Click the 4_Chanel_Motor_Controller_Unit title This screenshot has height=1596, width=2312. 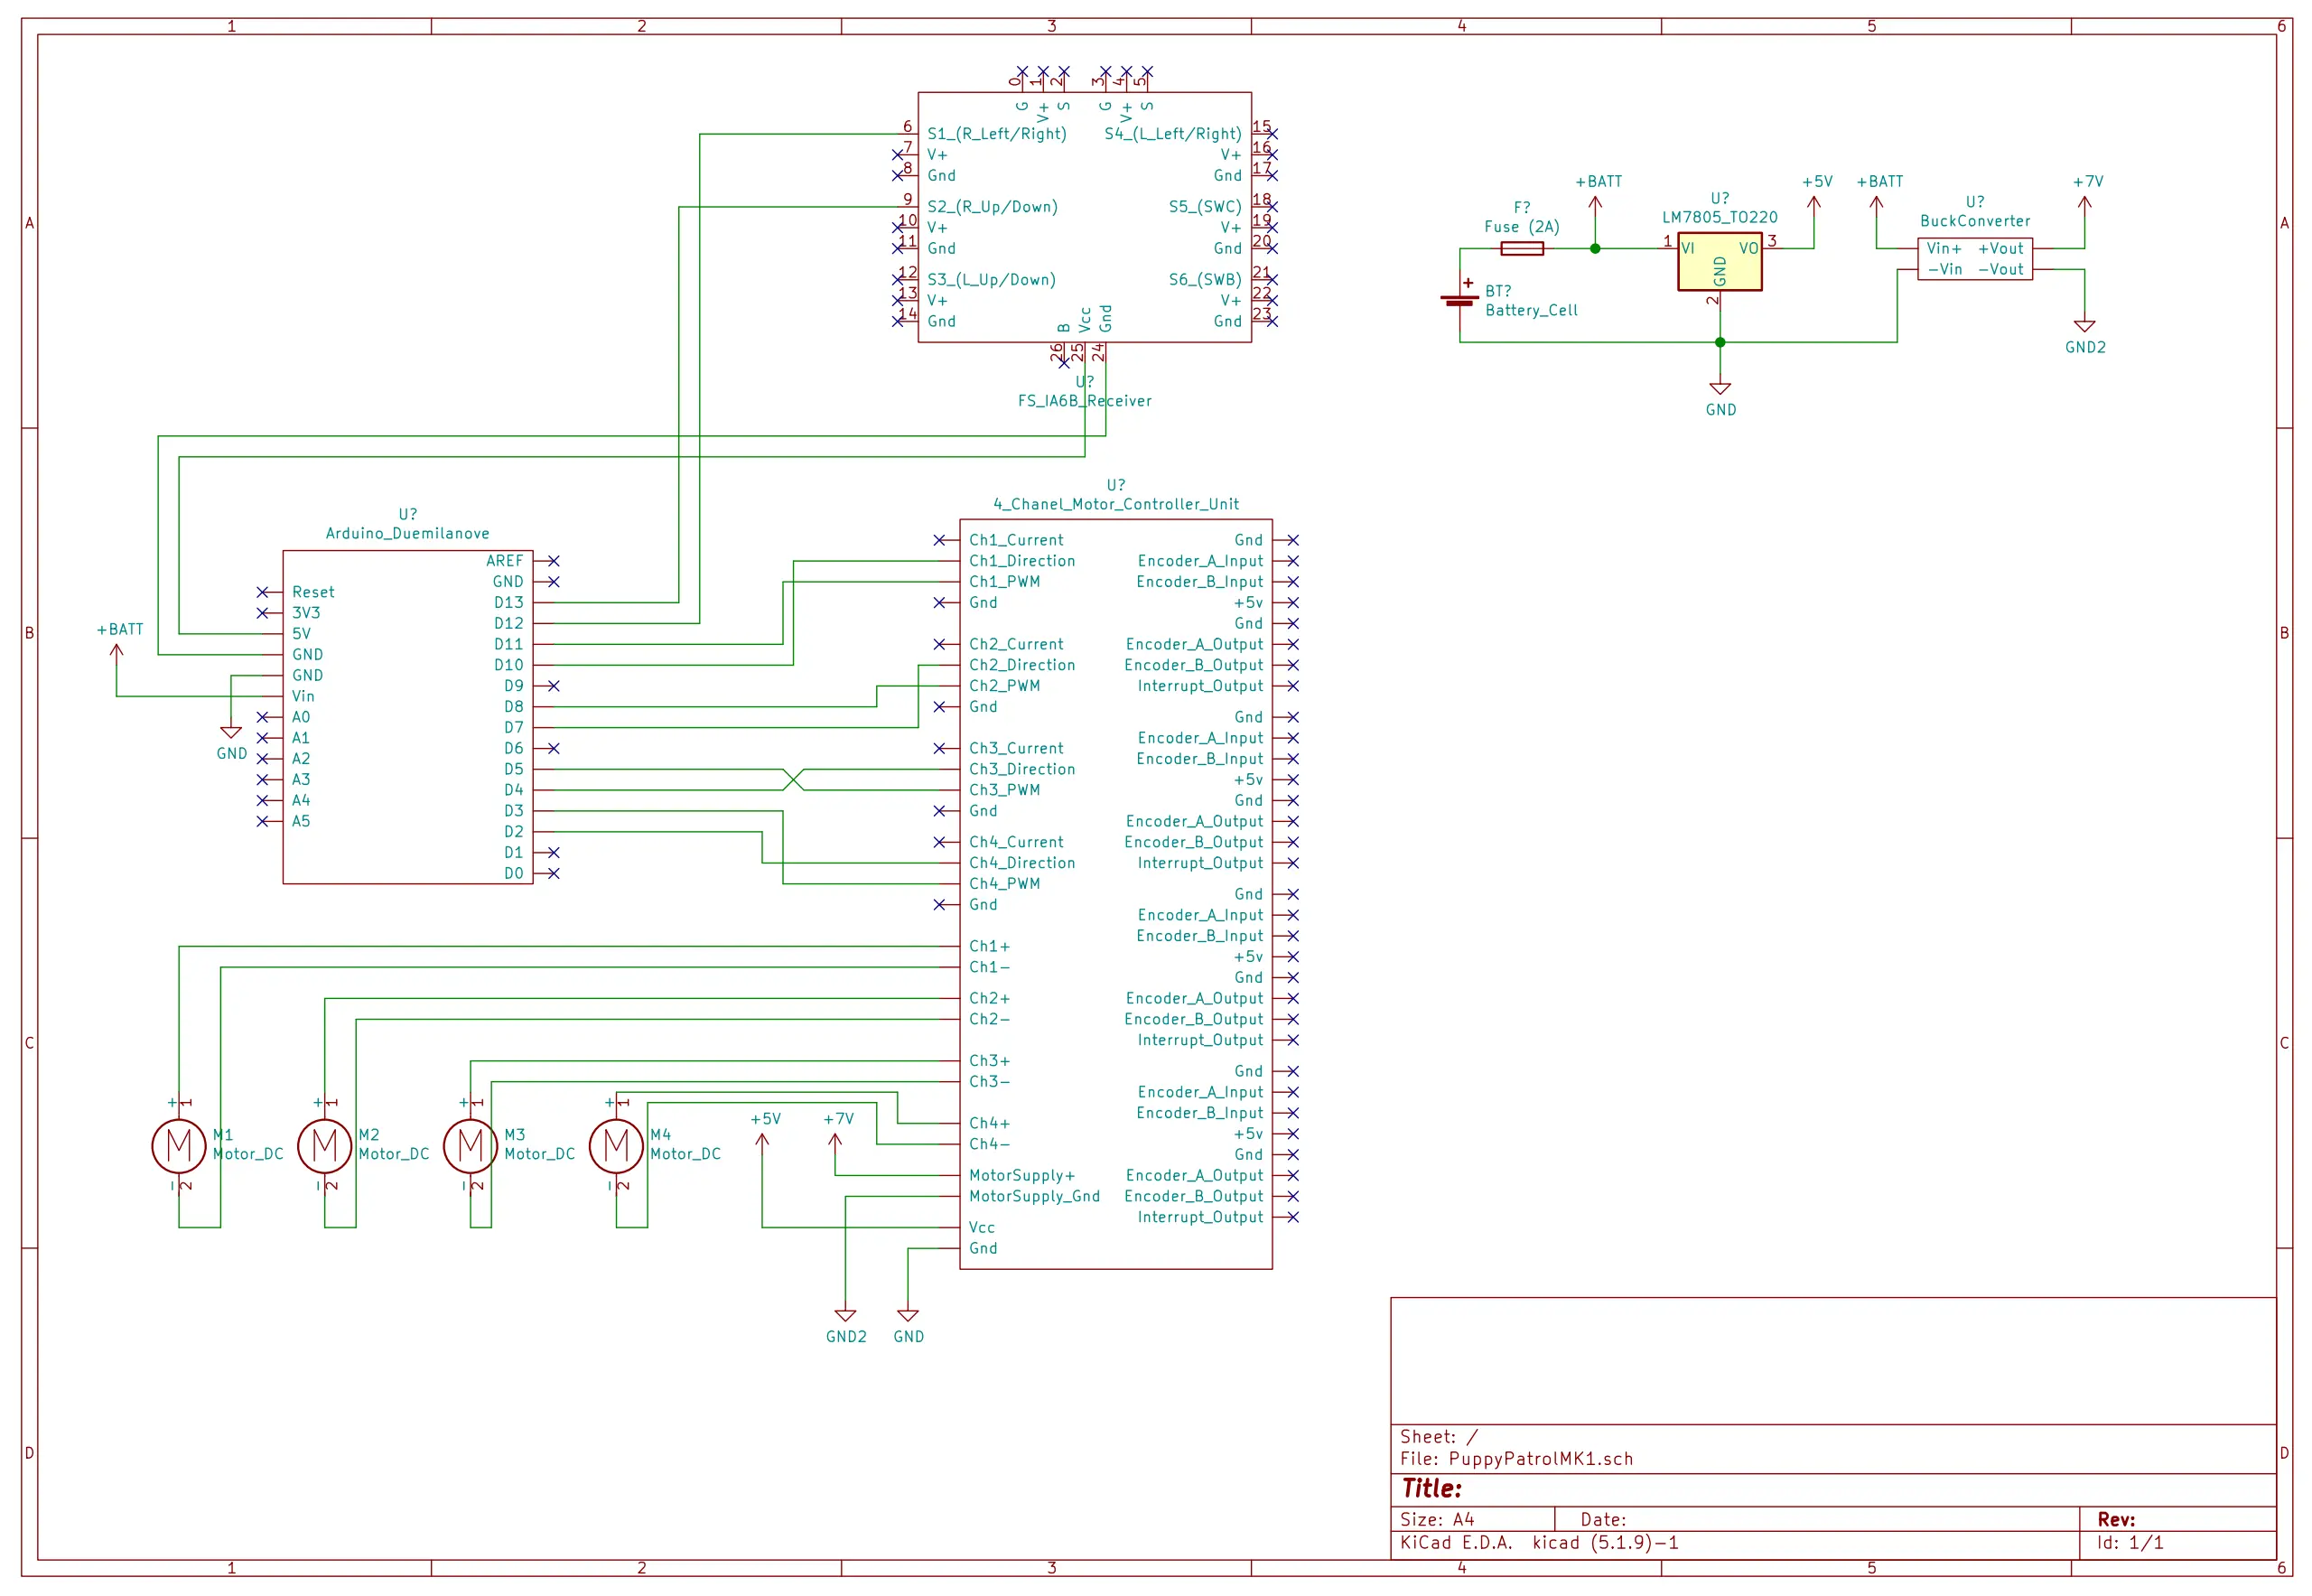(1116, 505)
